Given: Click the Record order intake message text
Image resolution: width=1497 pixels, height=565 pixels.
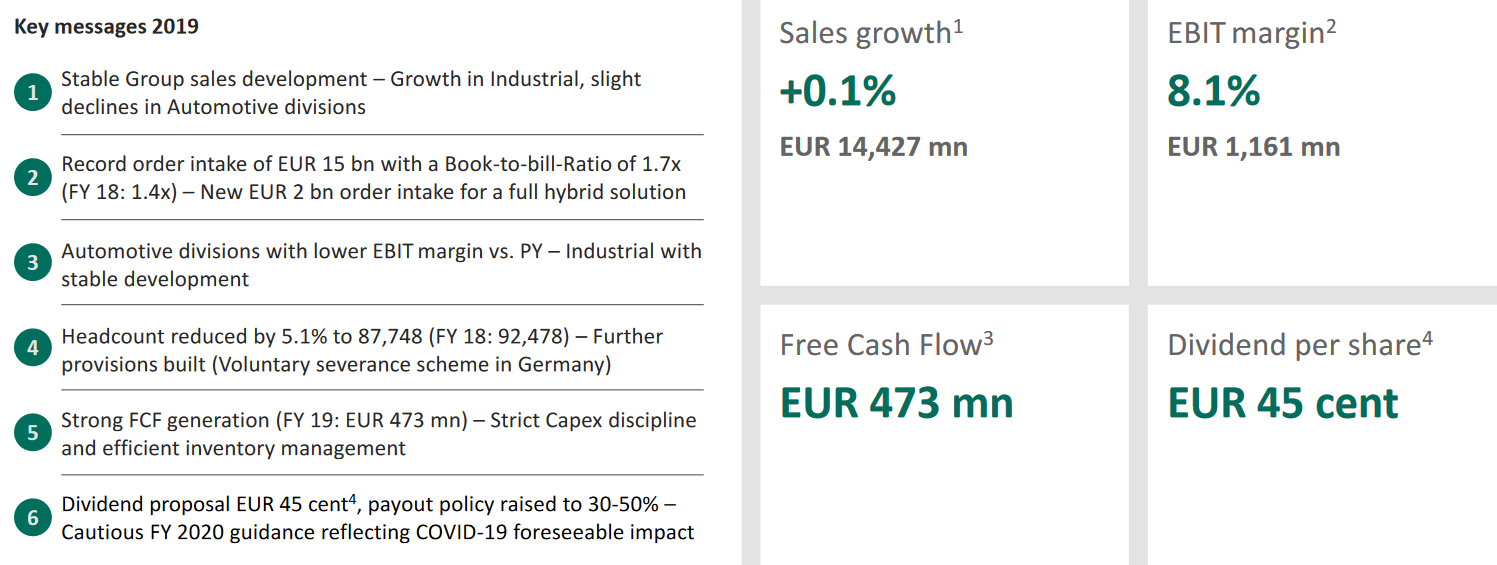Looking at the screenshot, I should tap(374, 178).
